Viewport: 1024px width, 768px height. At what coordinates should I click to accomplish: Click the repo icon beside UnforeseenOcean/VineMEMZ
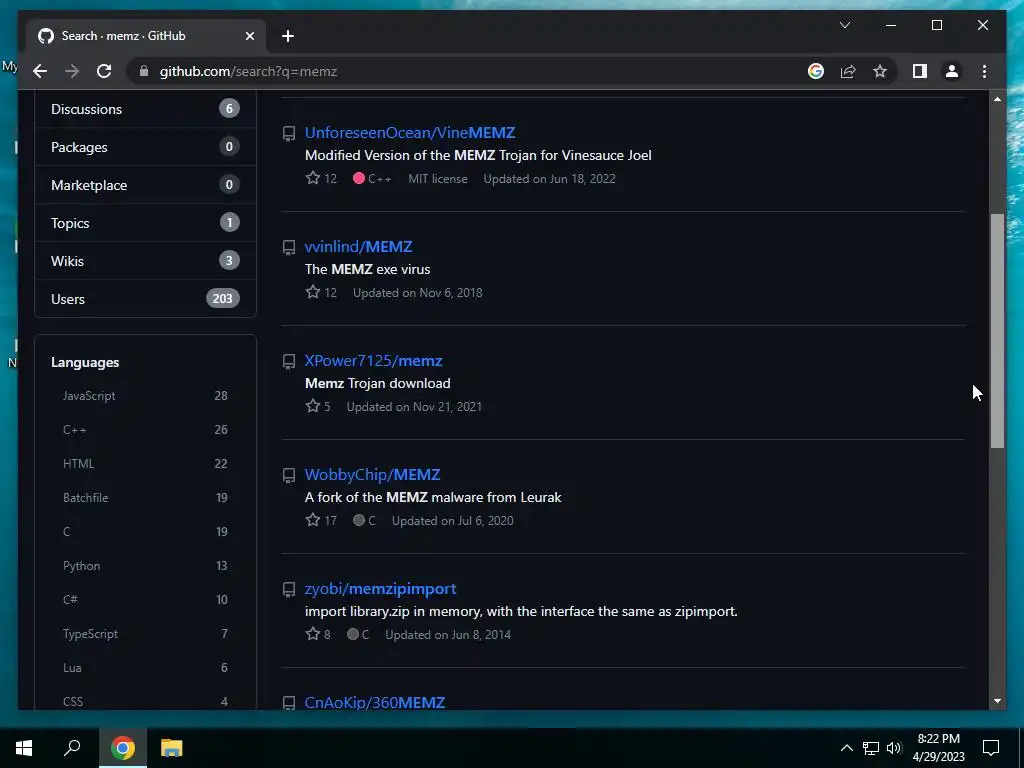pos(289,133)
